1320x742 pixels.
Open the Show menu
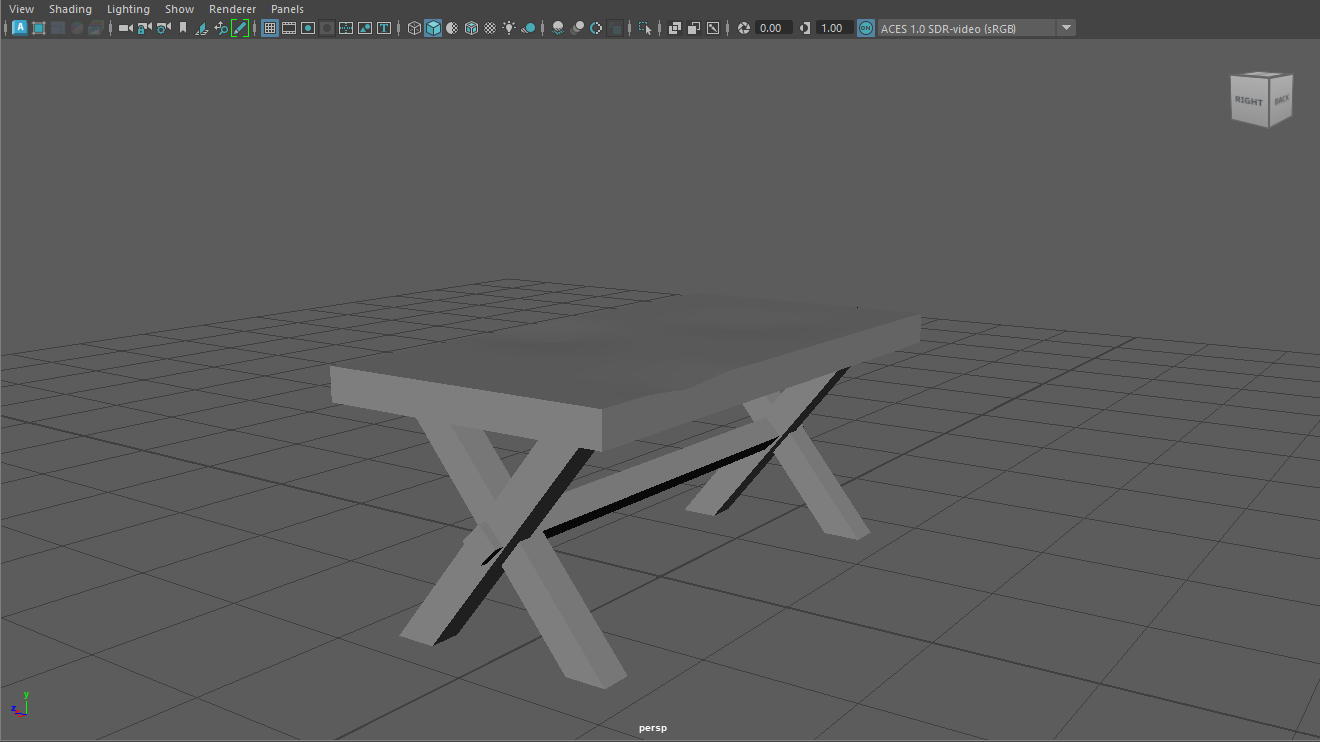(179, 9)
